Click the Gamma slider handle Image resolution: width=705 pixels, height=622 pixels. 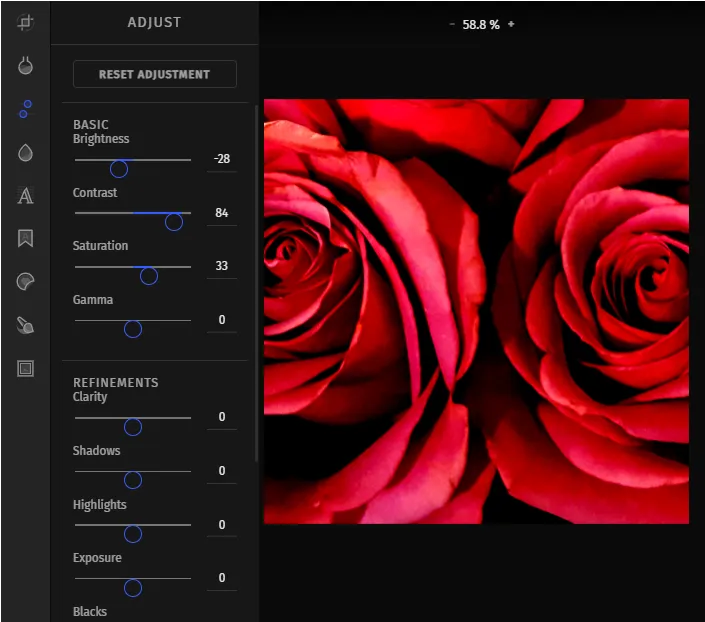coord(133,329)
